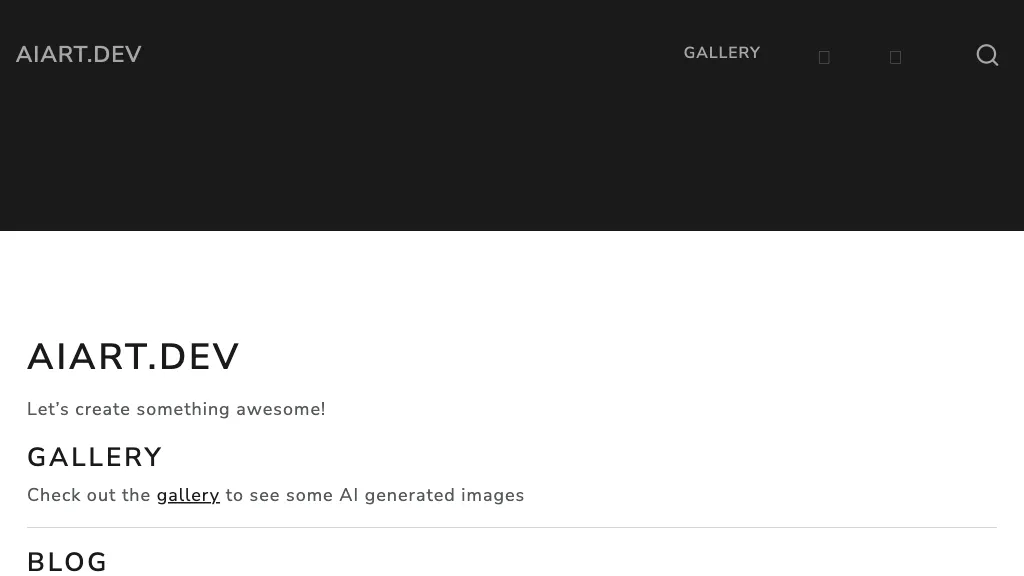The width and height of the screenshot is (1024, 576).
Task: Click the words "Check out the"
Action: (x=88, y=495)
